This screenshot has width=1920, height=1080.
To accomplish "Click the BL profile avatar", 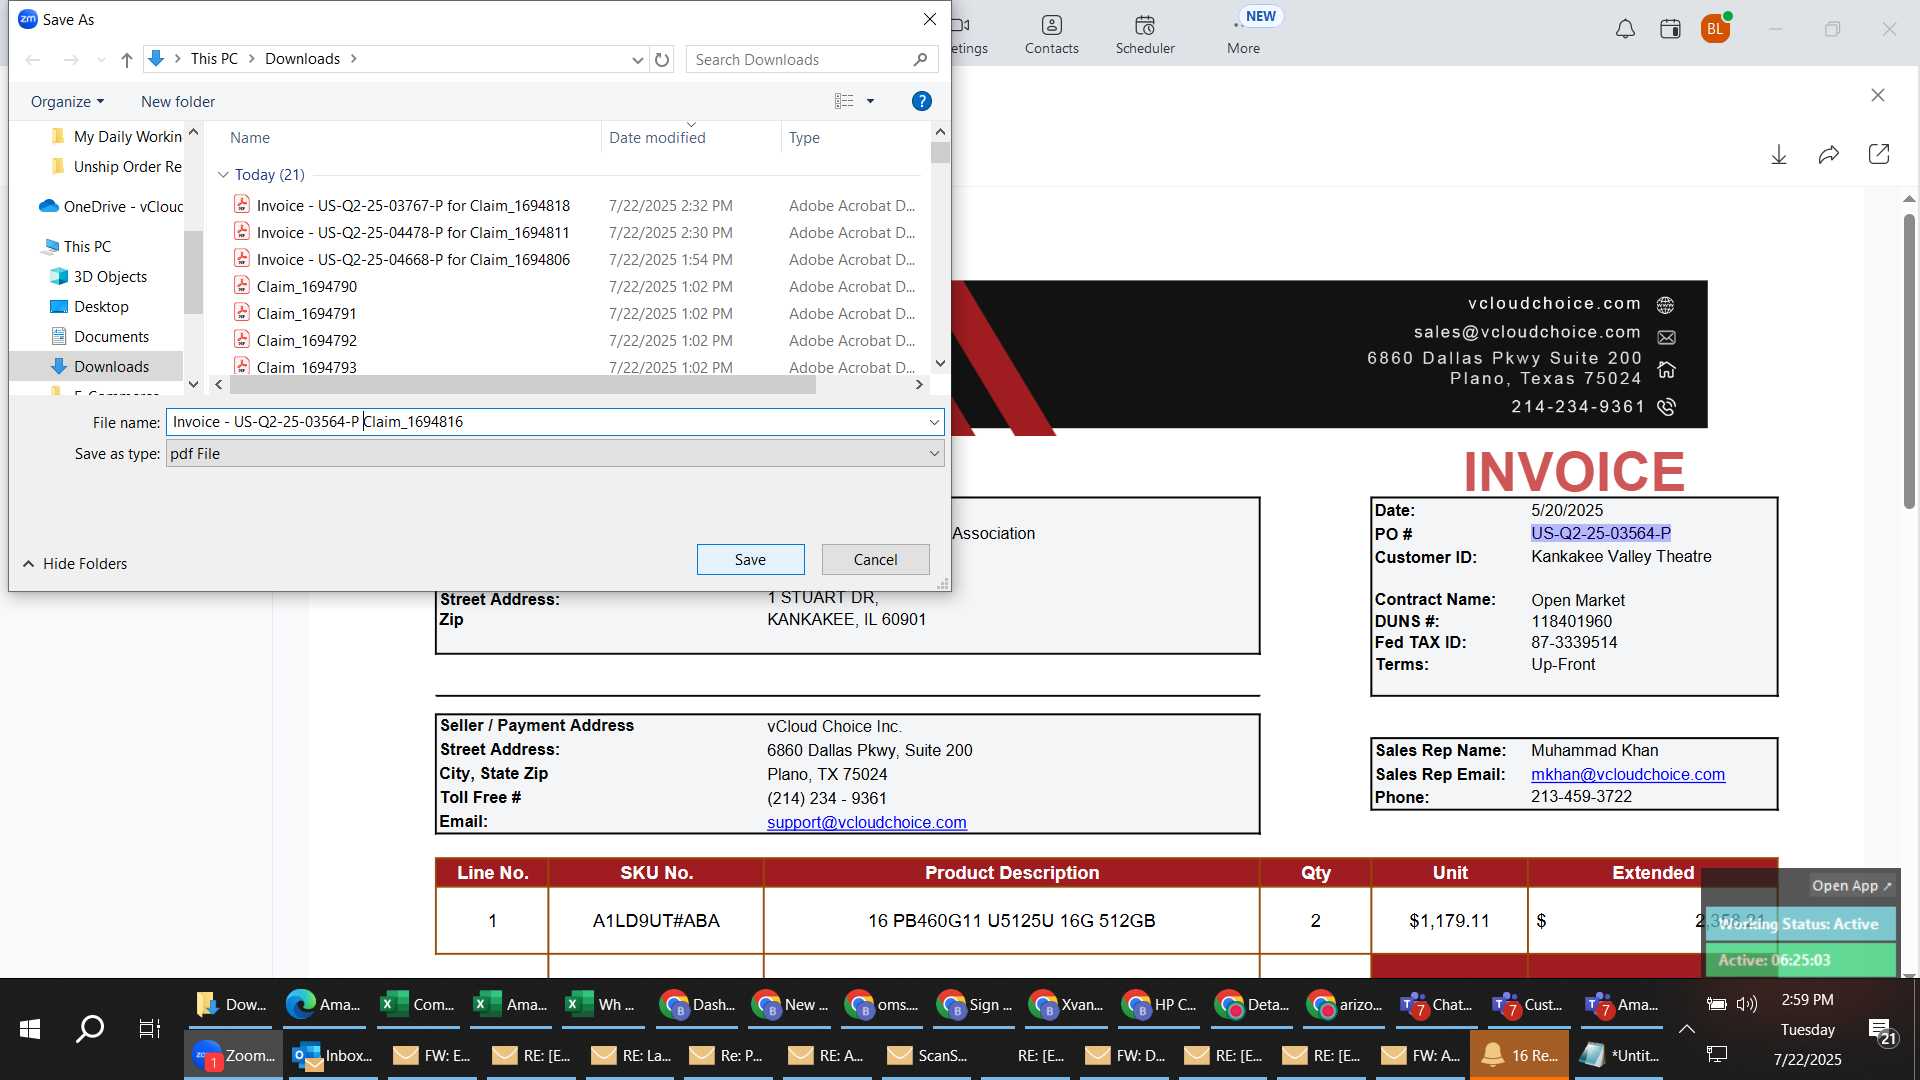I will 1715,29.
